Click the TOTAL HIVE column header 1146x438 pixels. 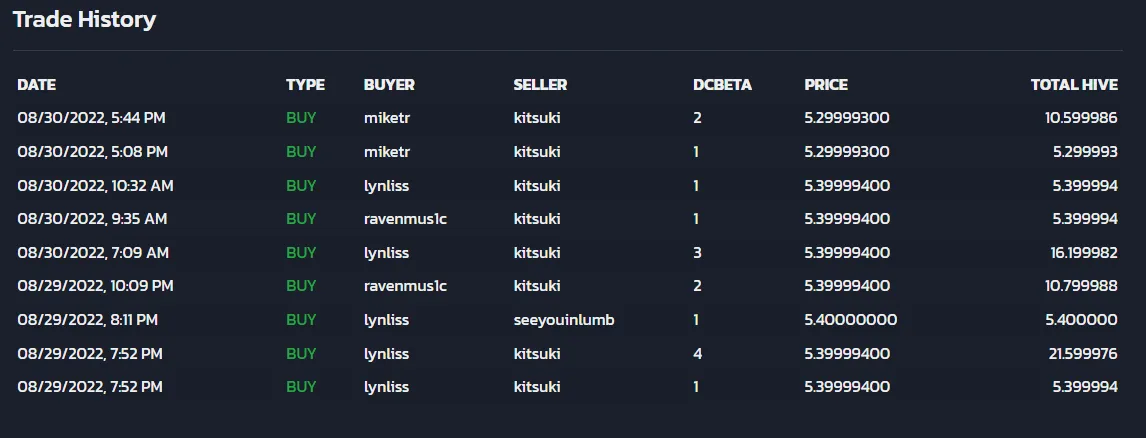point(1074,85)
